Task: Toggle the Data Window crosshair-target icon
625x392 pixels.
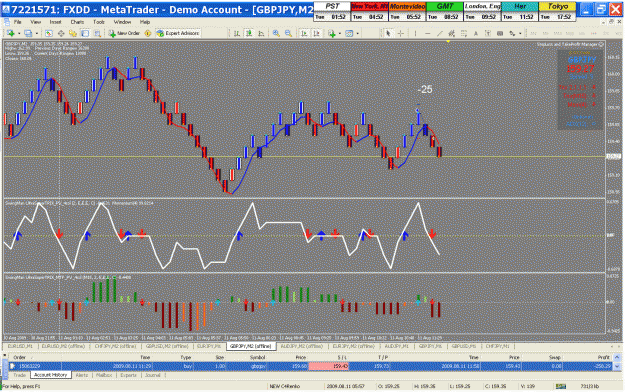Action: (x=61, y=33)
